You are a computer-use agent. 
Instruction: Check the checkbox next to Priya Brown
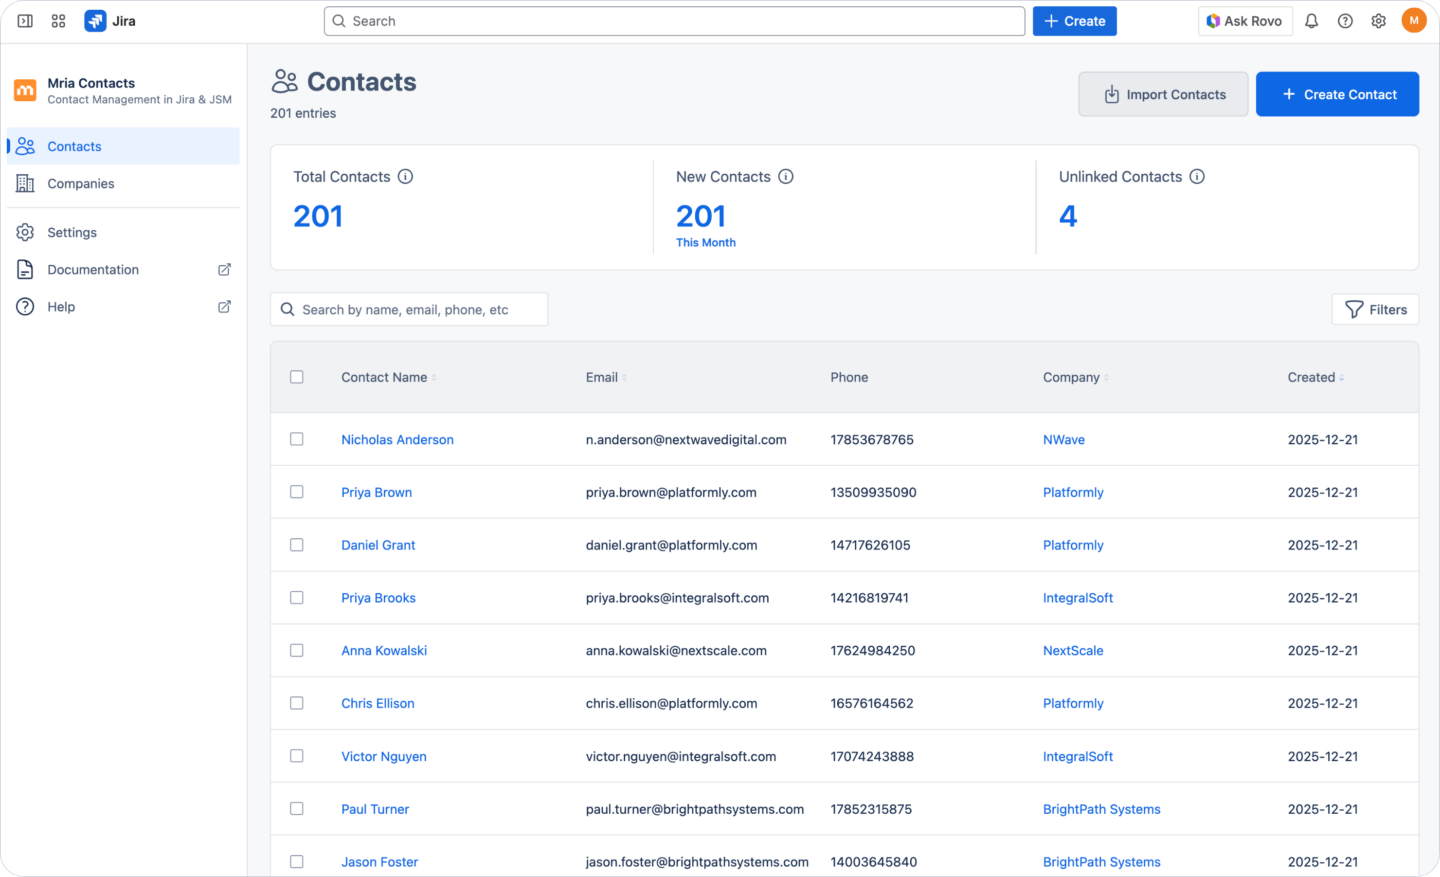coord(296,492)
